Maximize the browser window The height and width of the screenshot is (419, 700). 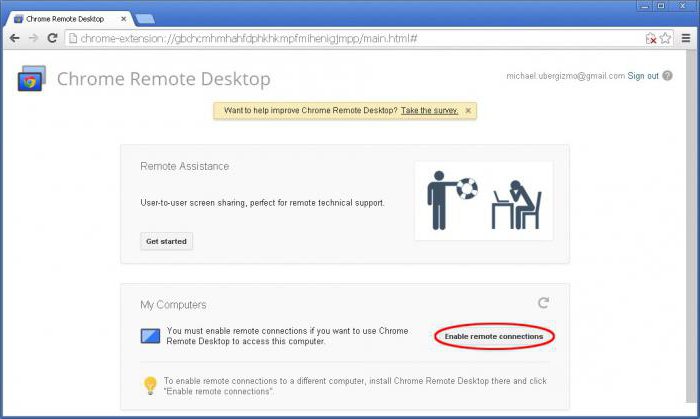661,6
